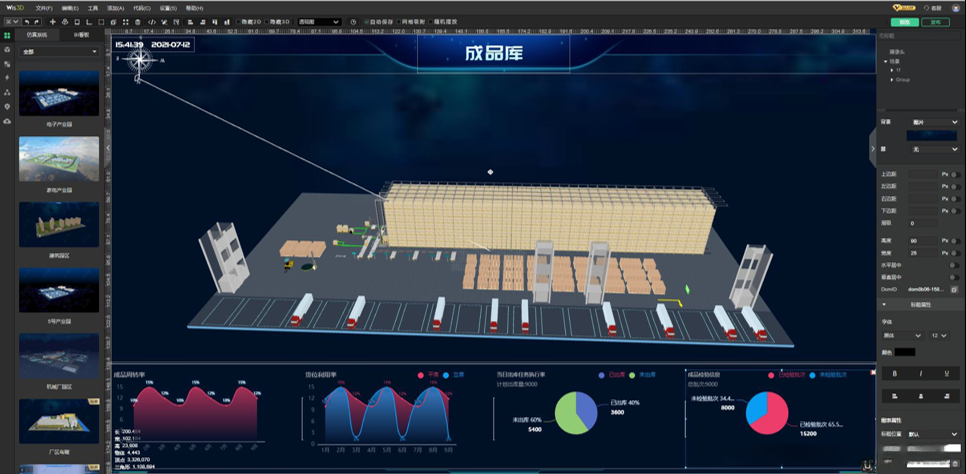Expand the Group tree node
Image resolution: width=966 pixels, height=474 pixels.
[891, 80]
